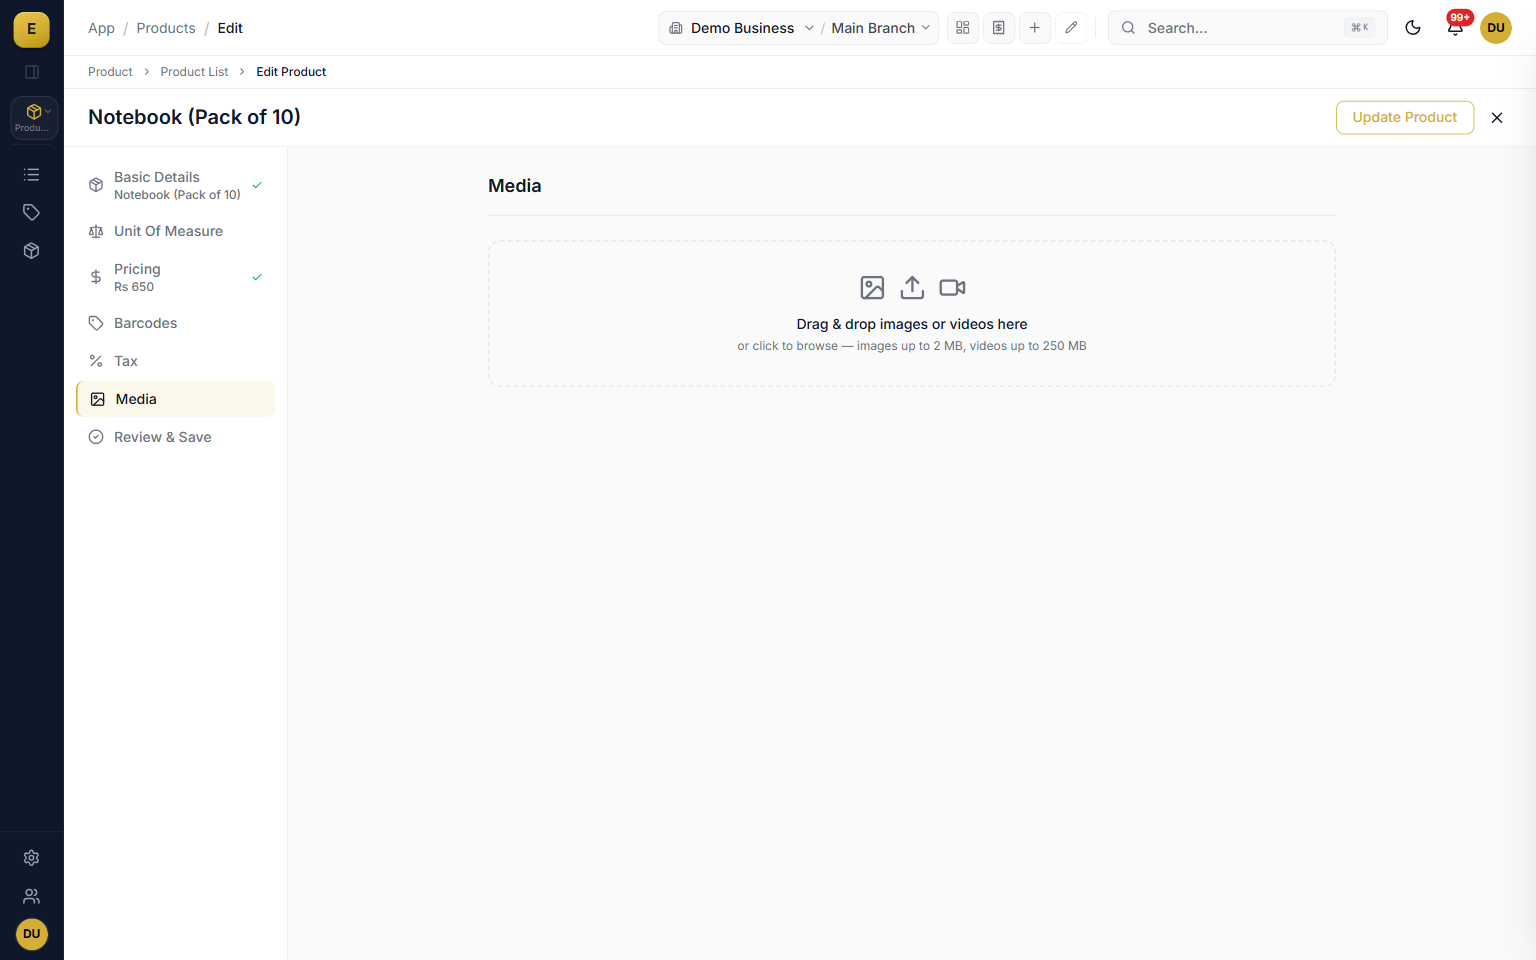Click the receipt document icon

pos(999,28)
